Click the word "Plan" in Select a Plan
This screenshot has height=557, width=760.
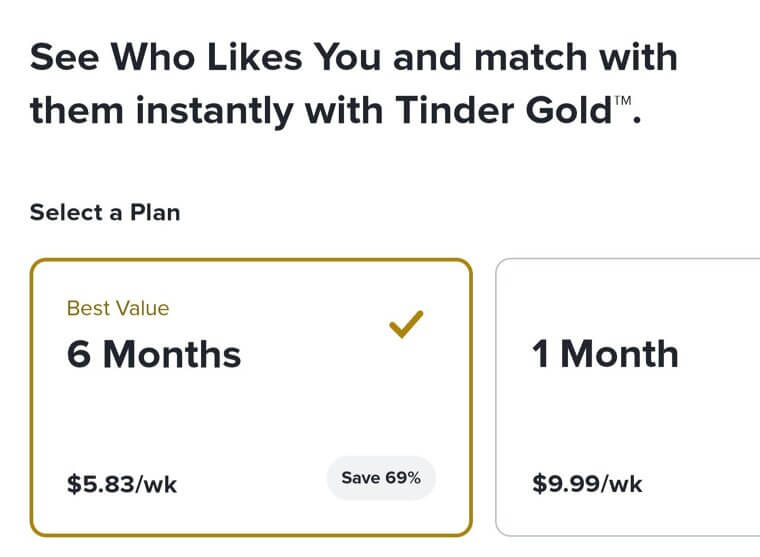155,212
